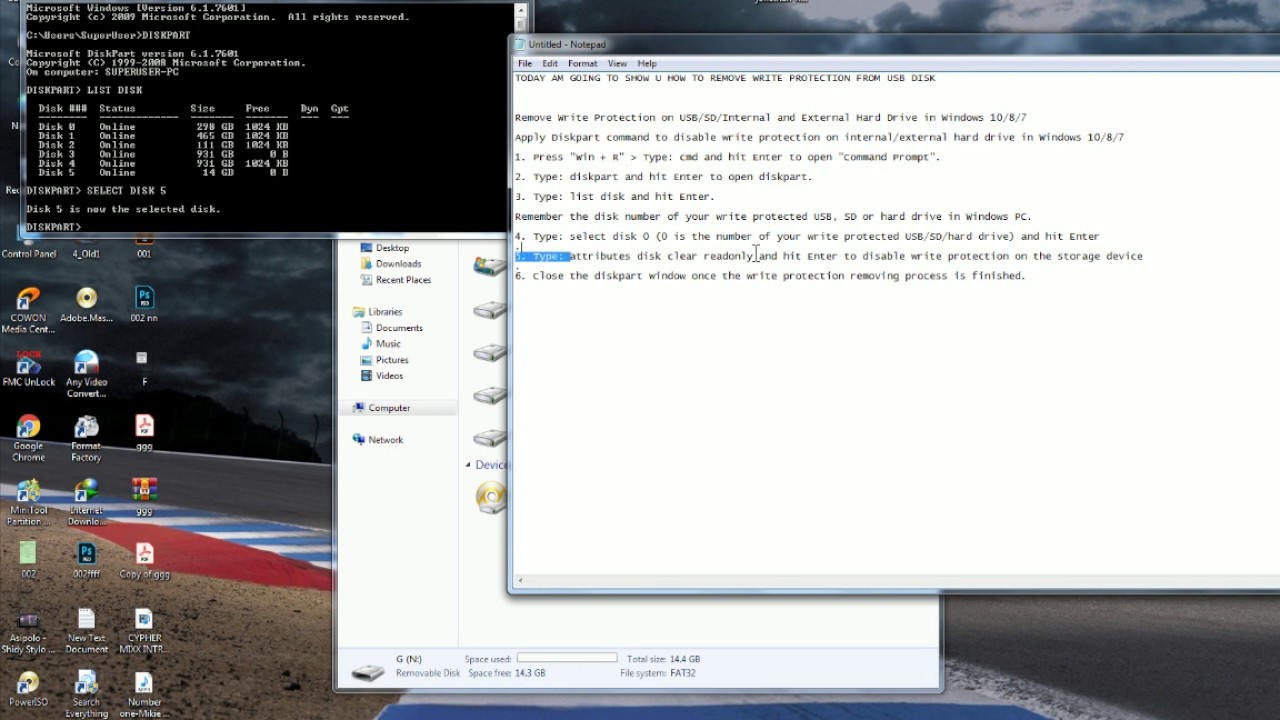Select the DVD drive icon under Devices
The height and width of the screenshot is (720, 1280).
pyautogui.click(x=491, y=497)
